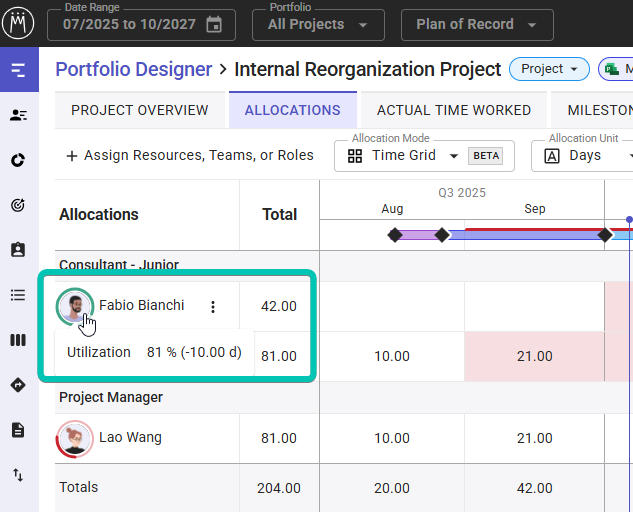Expand the Portfolio All Projects dropdown
The height and width of the screenshot is (512, 633).
[317, 24]
